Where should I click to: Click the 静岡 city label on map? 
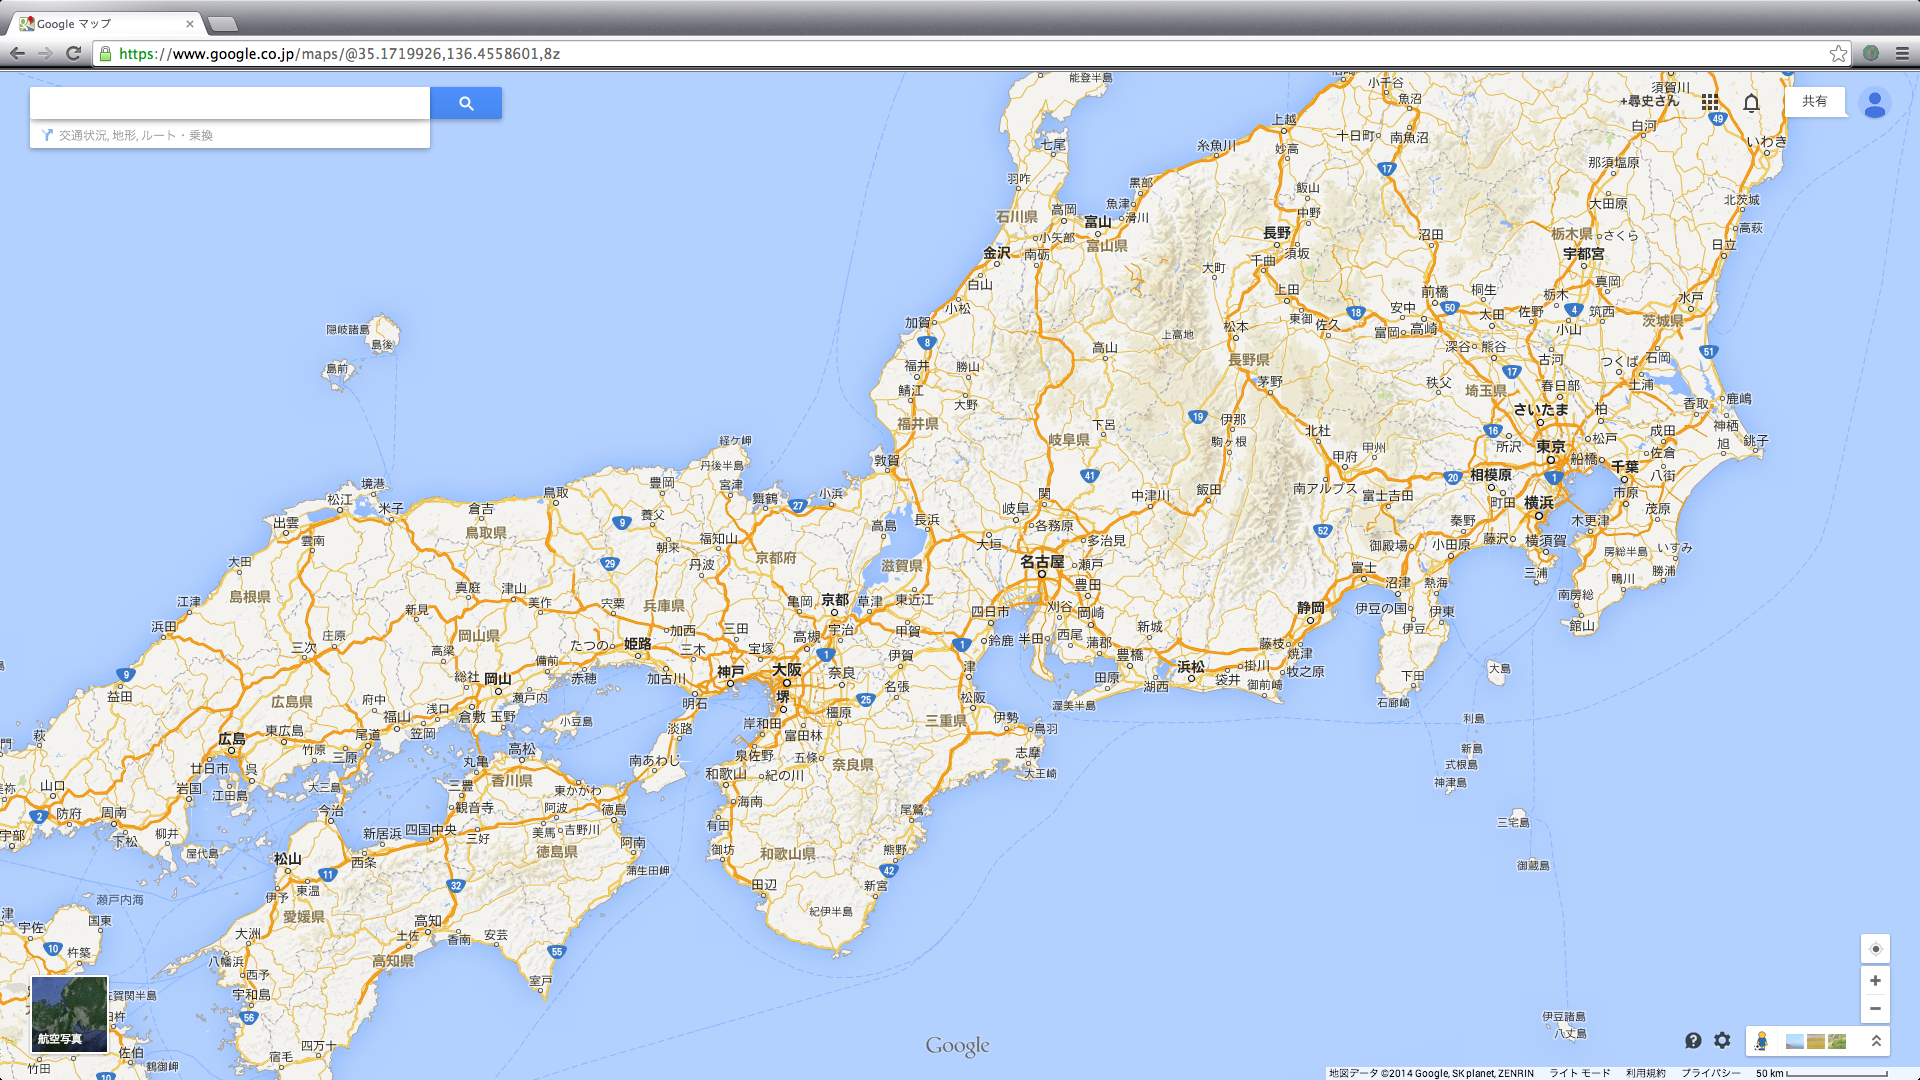[1311, 607]
